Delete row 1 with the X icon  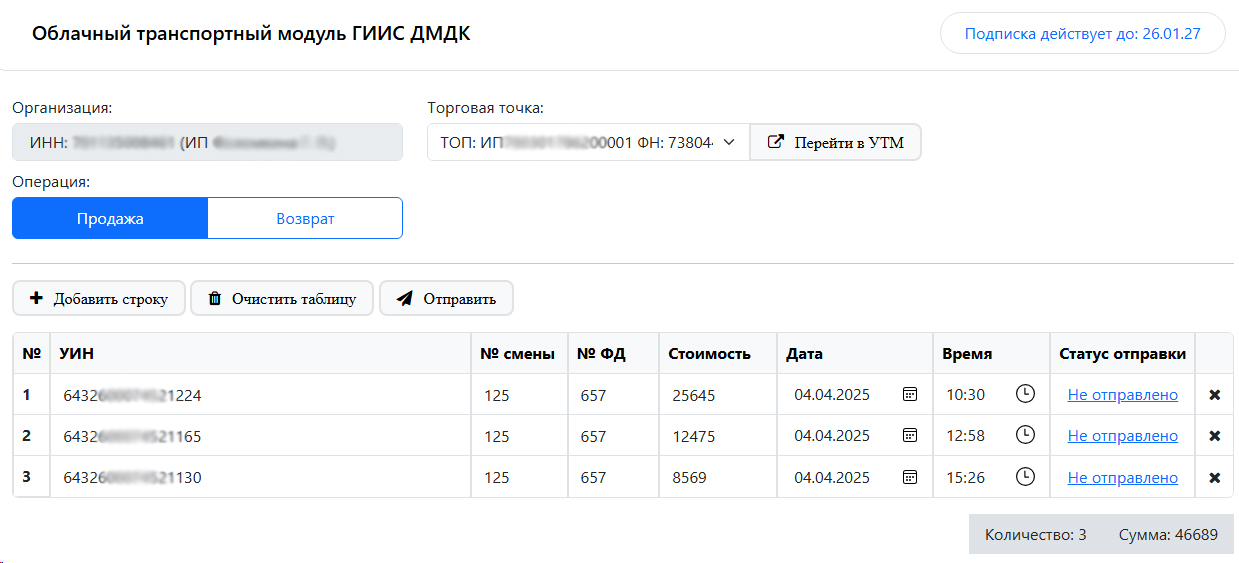pyautogui.click(x=1214, y=395)
